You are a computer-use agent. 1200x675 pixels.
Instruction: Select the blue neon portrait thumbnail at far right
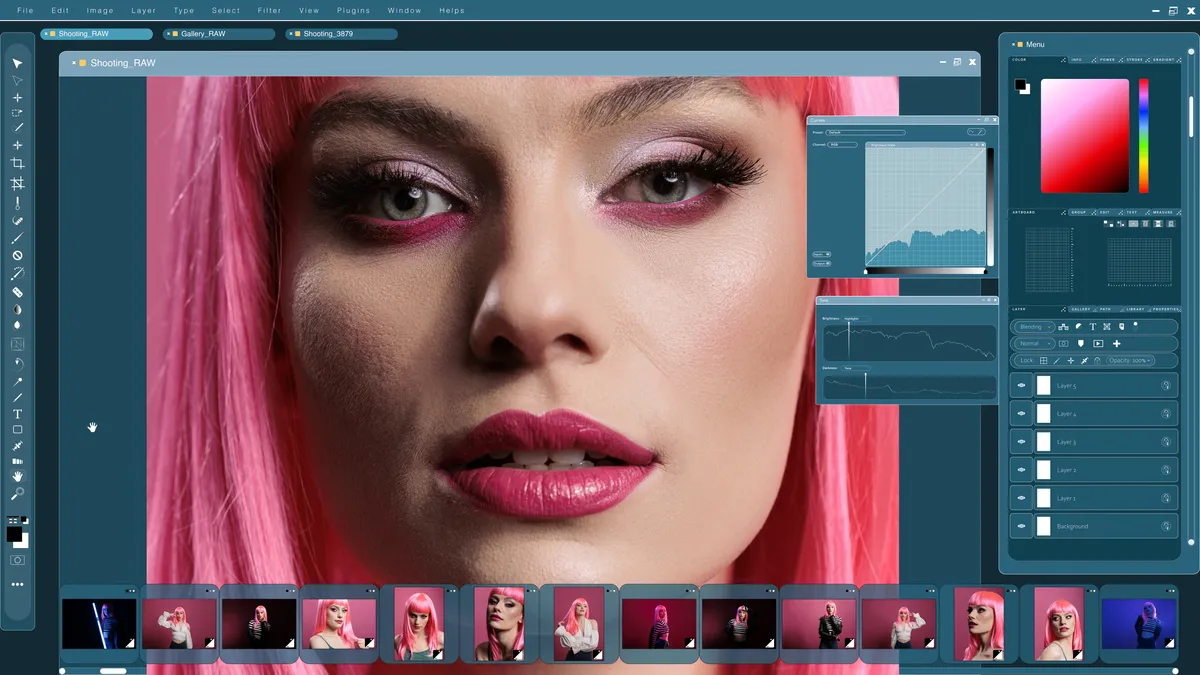pos(1138,624)
